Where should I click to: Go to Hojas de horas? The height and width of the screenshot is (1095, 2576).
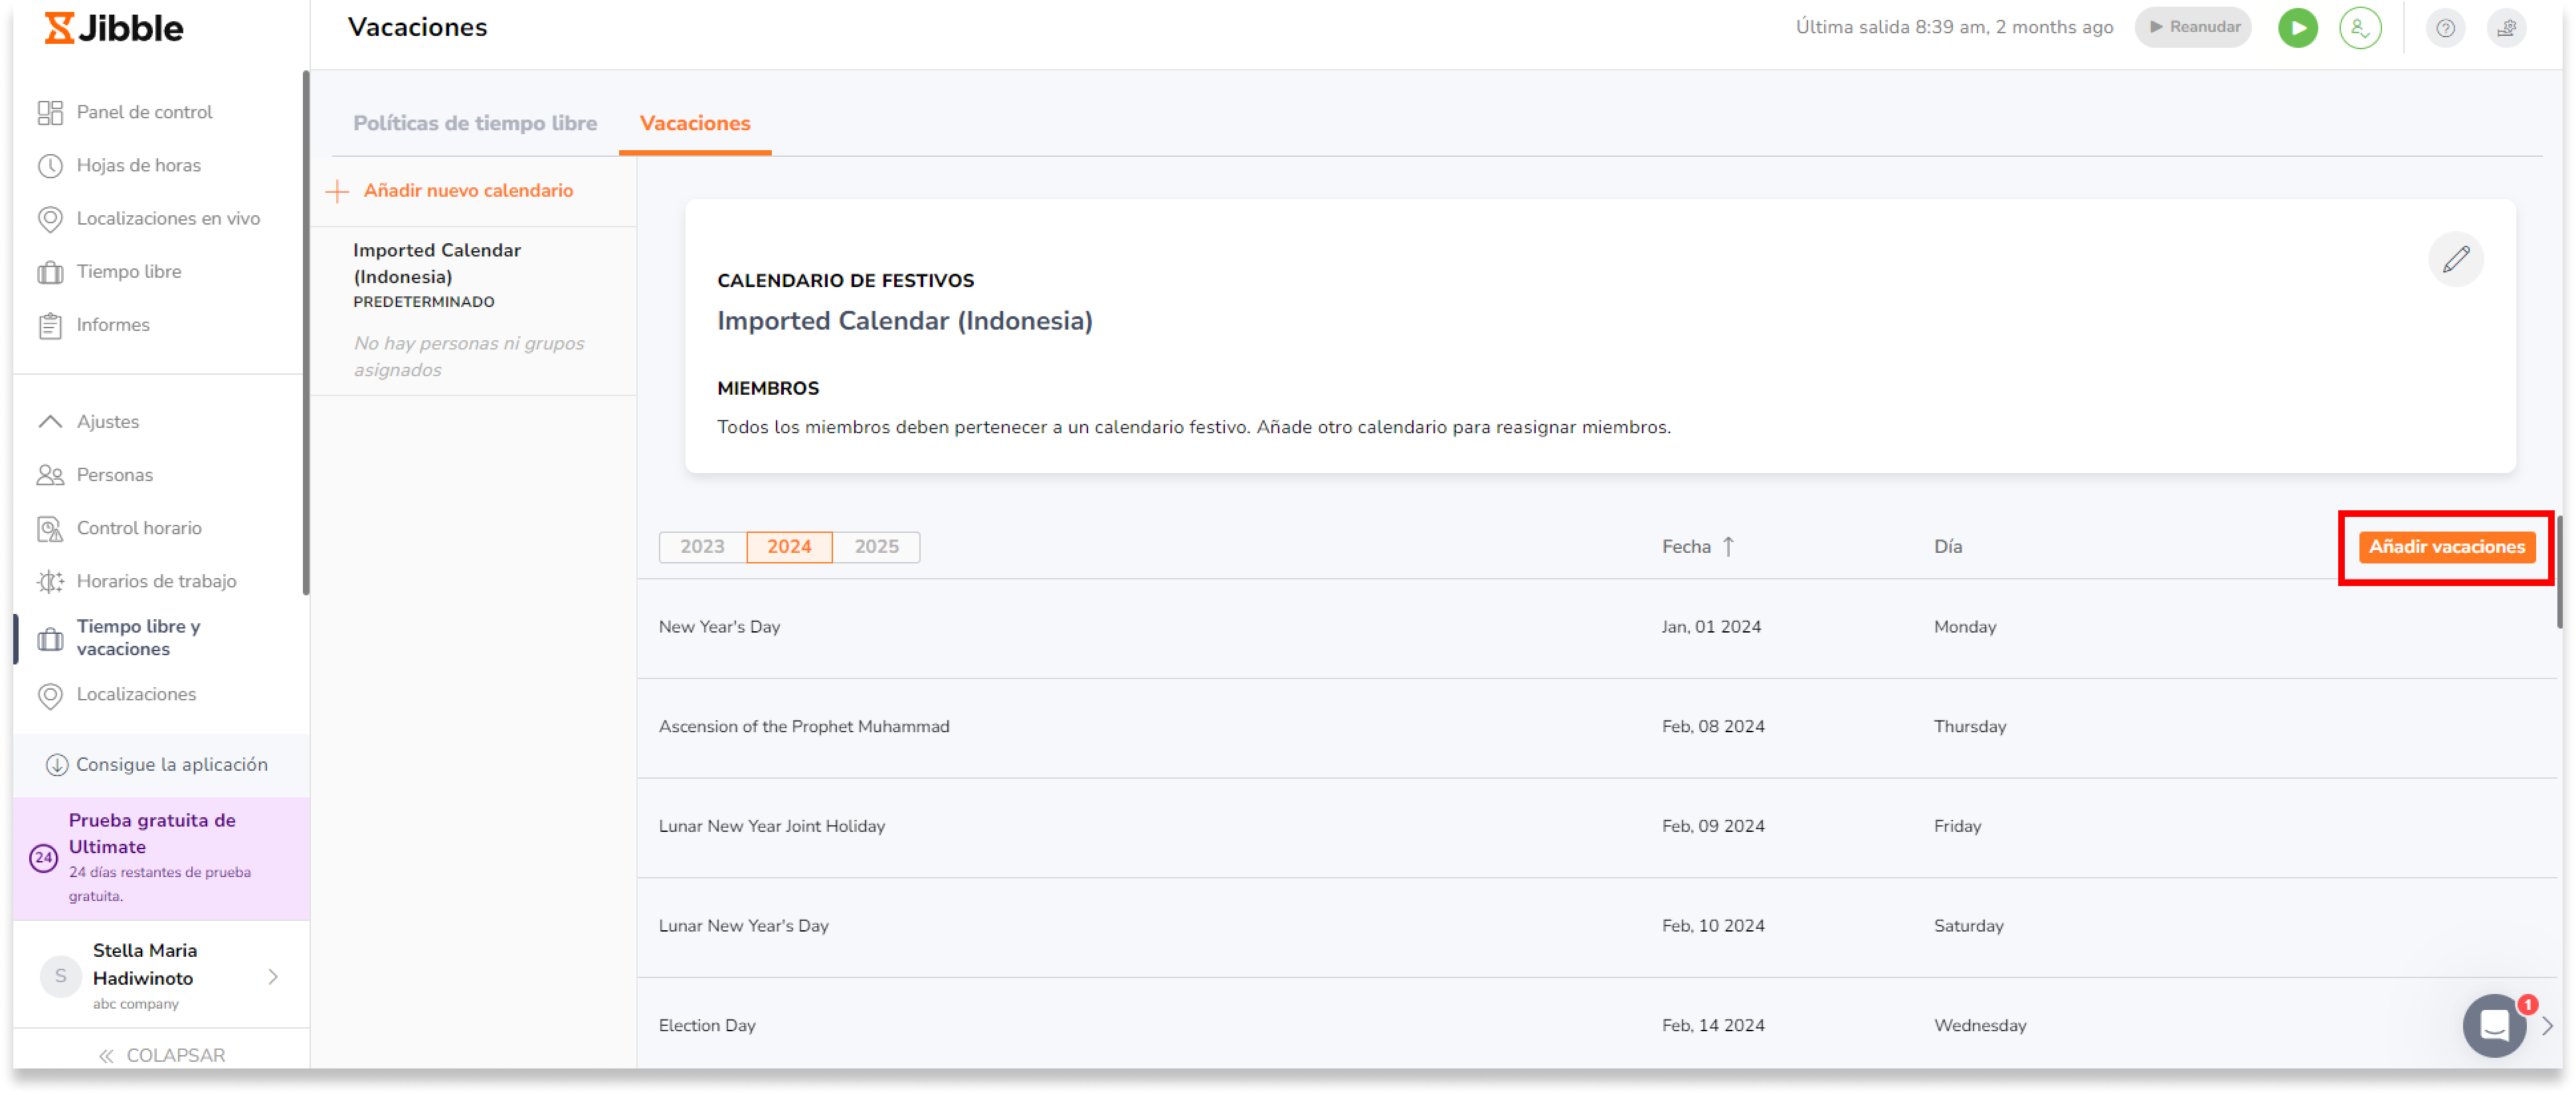[x=138, y=165]
